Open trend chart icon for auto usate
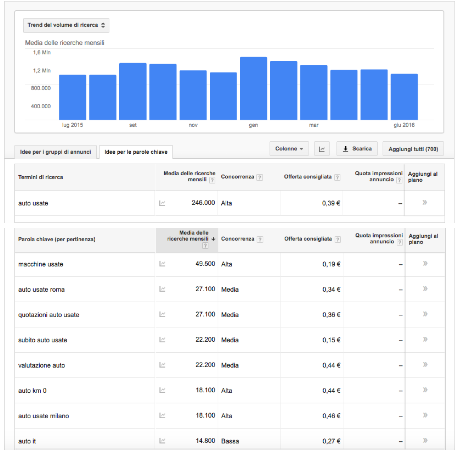 pyautogui.click(x=162, y=203)
